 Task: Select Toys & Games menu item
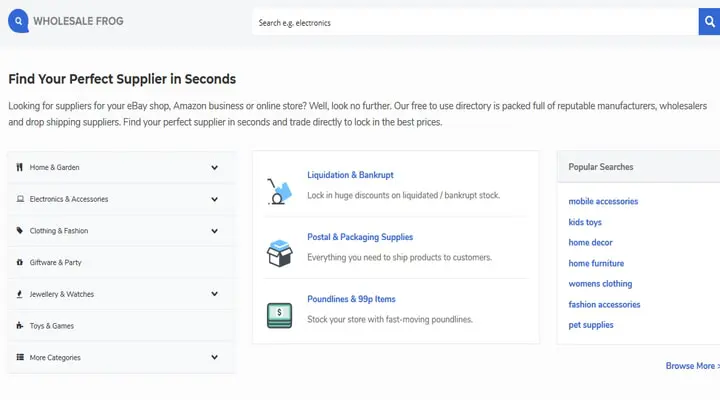(x=52, y=326)
